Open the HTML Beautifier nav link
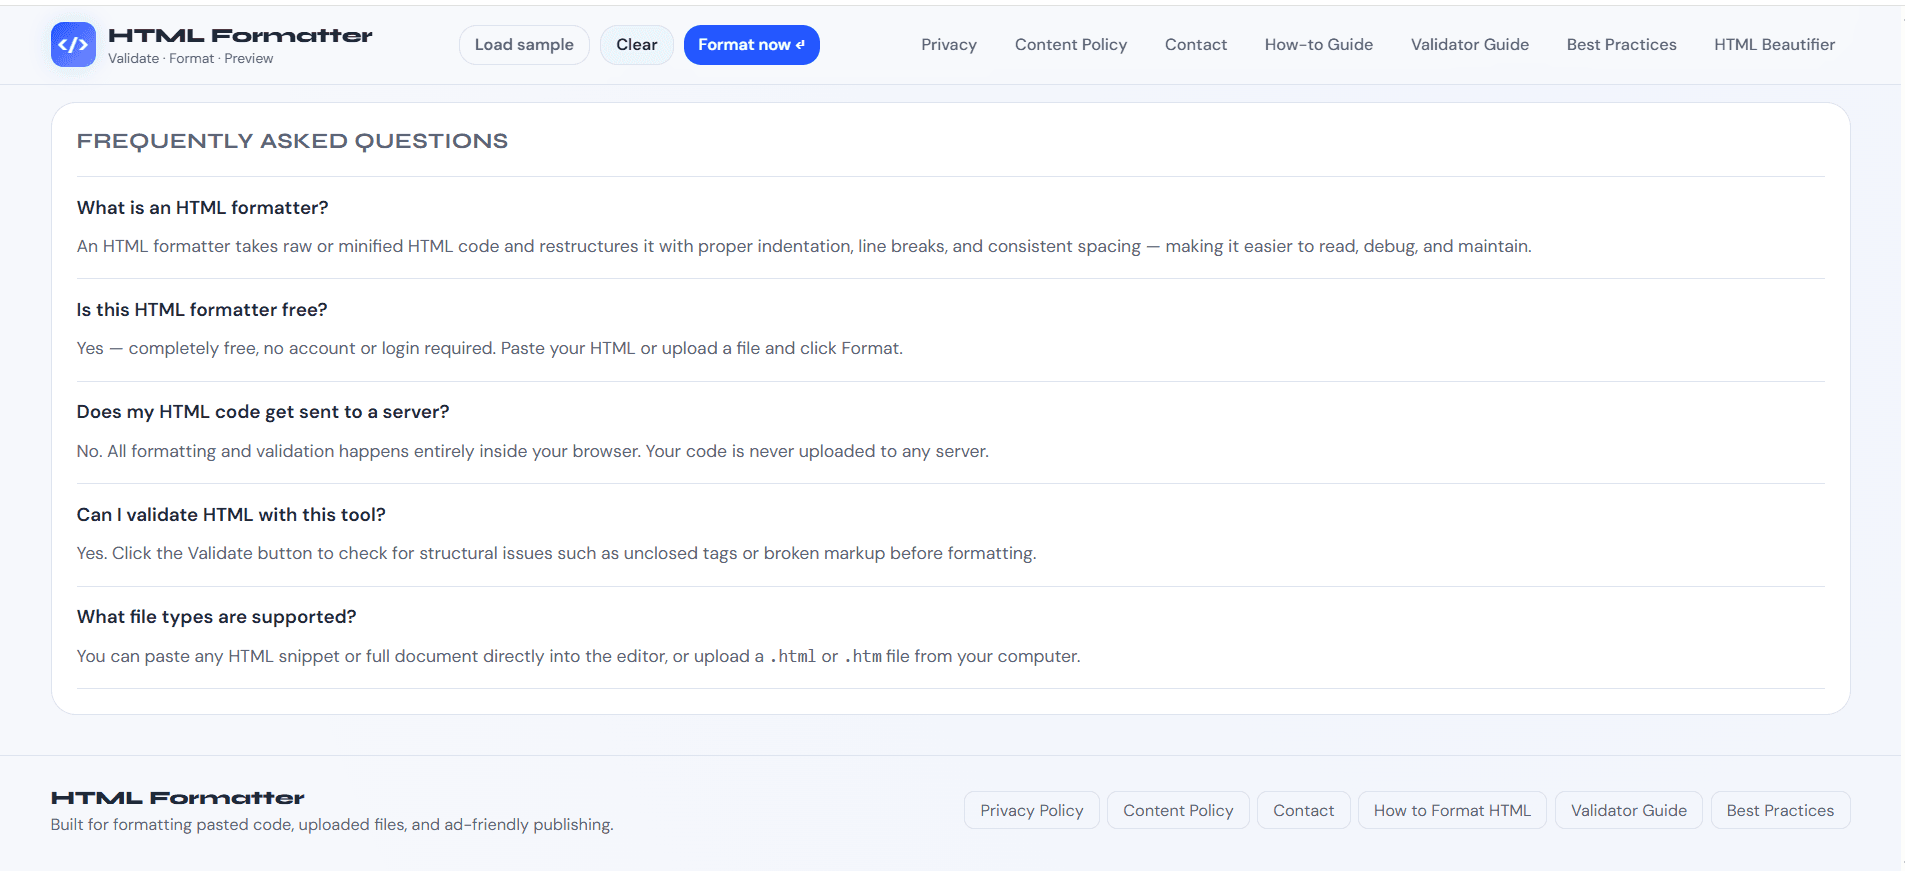This screenshot has height=871, width=1905. tap(1775, 45)
